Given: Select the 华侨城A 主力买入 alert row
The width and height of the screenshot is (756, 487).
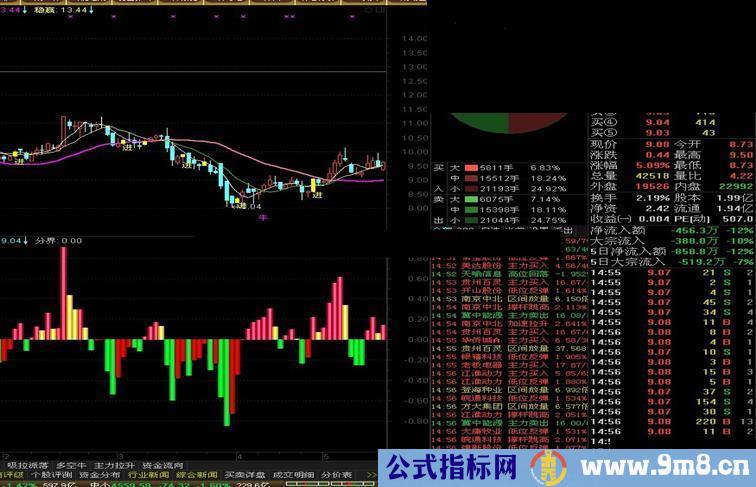Looking at the screenshot, I should [x=509, y=340].
